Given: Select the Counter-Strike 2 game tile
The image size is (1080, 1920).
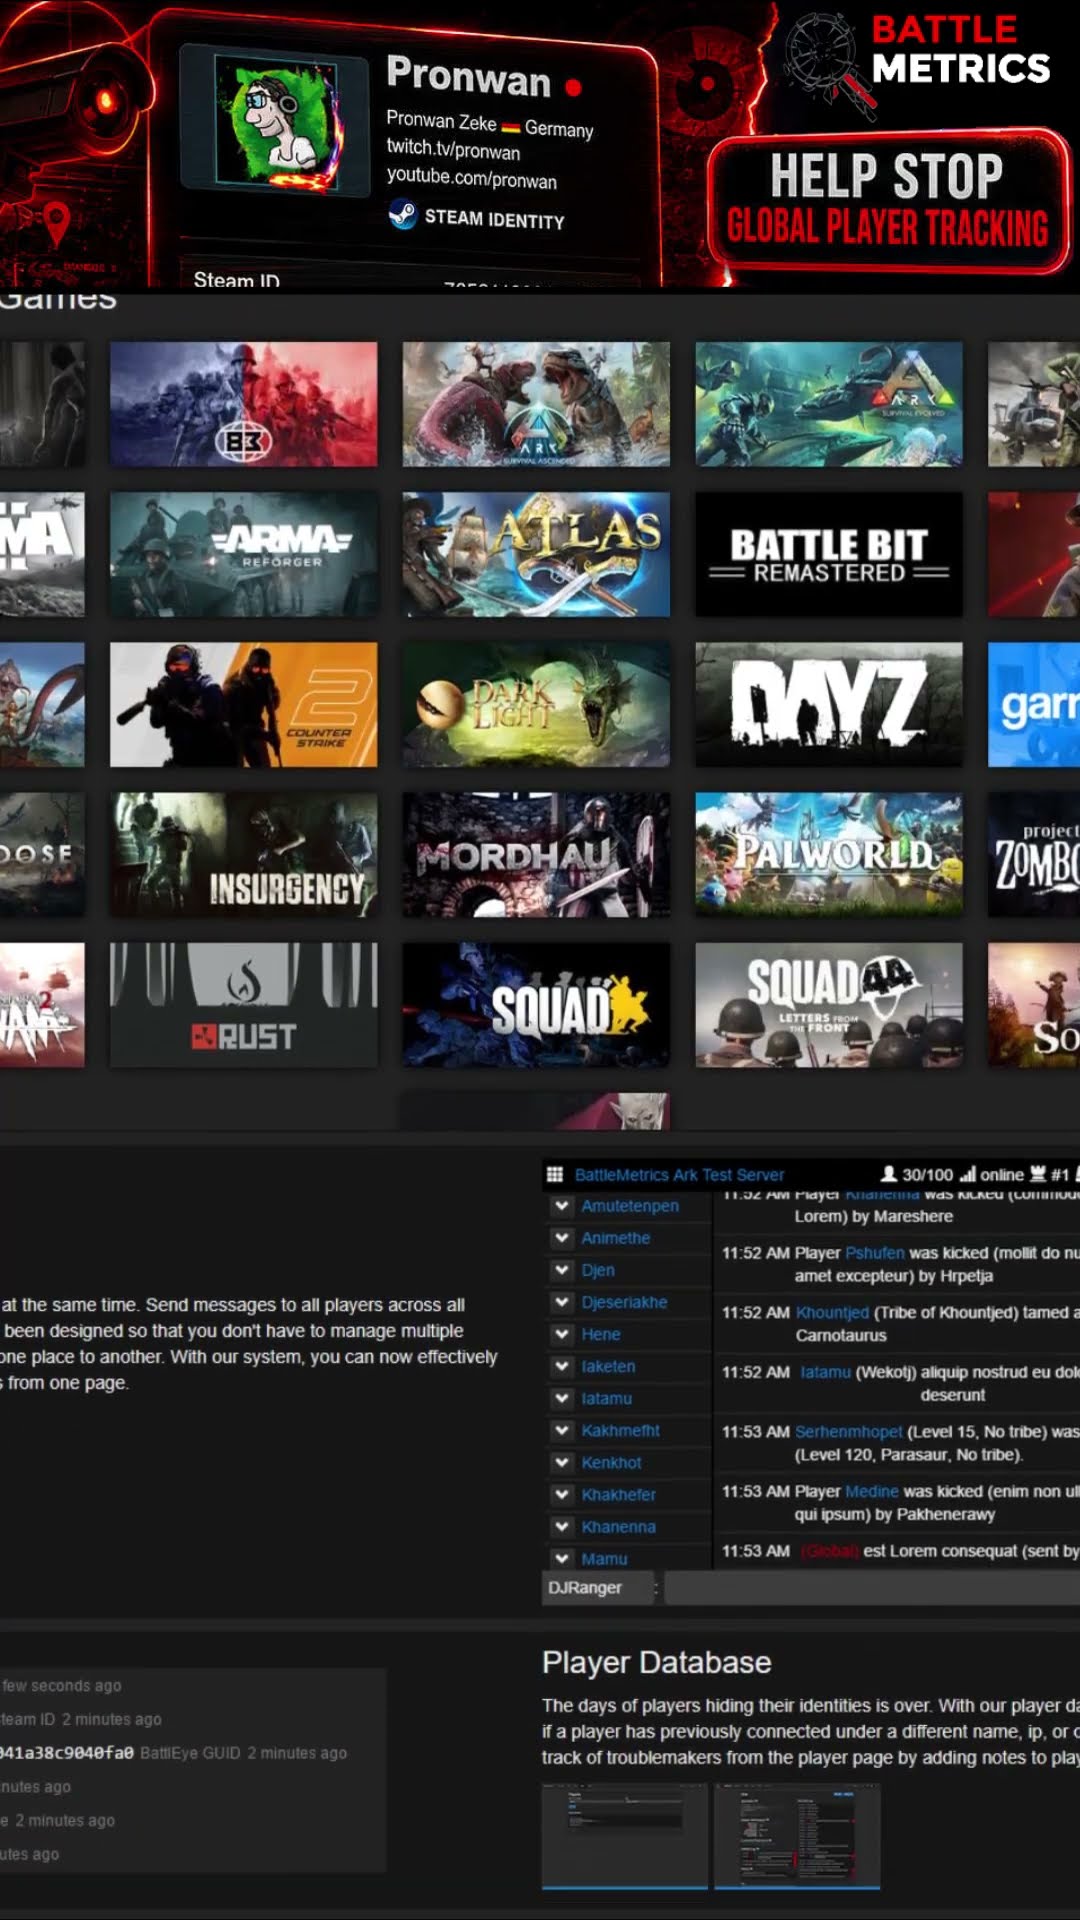Looking at the screenshot, I should (244, 705).
